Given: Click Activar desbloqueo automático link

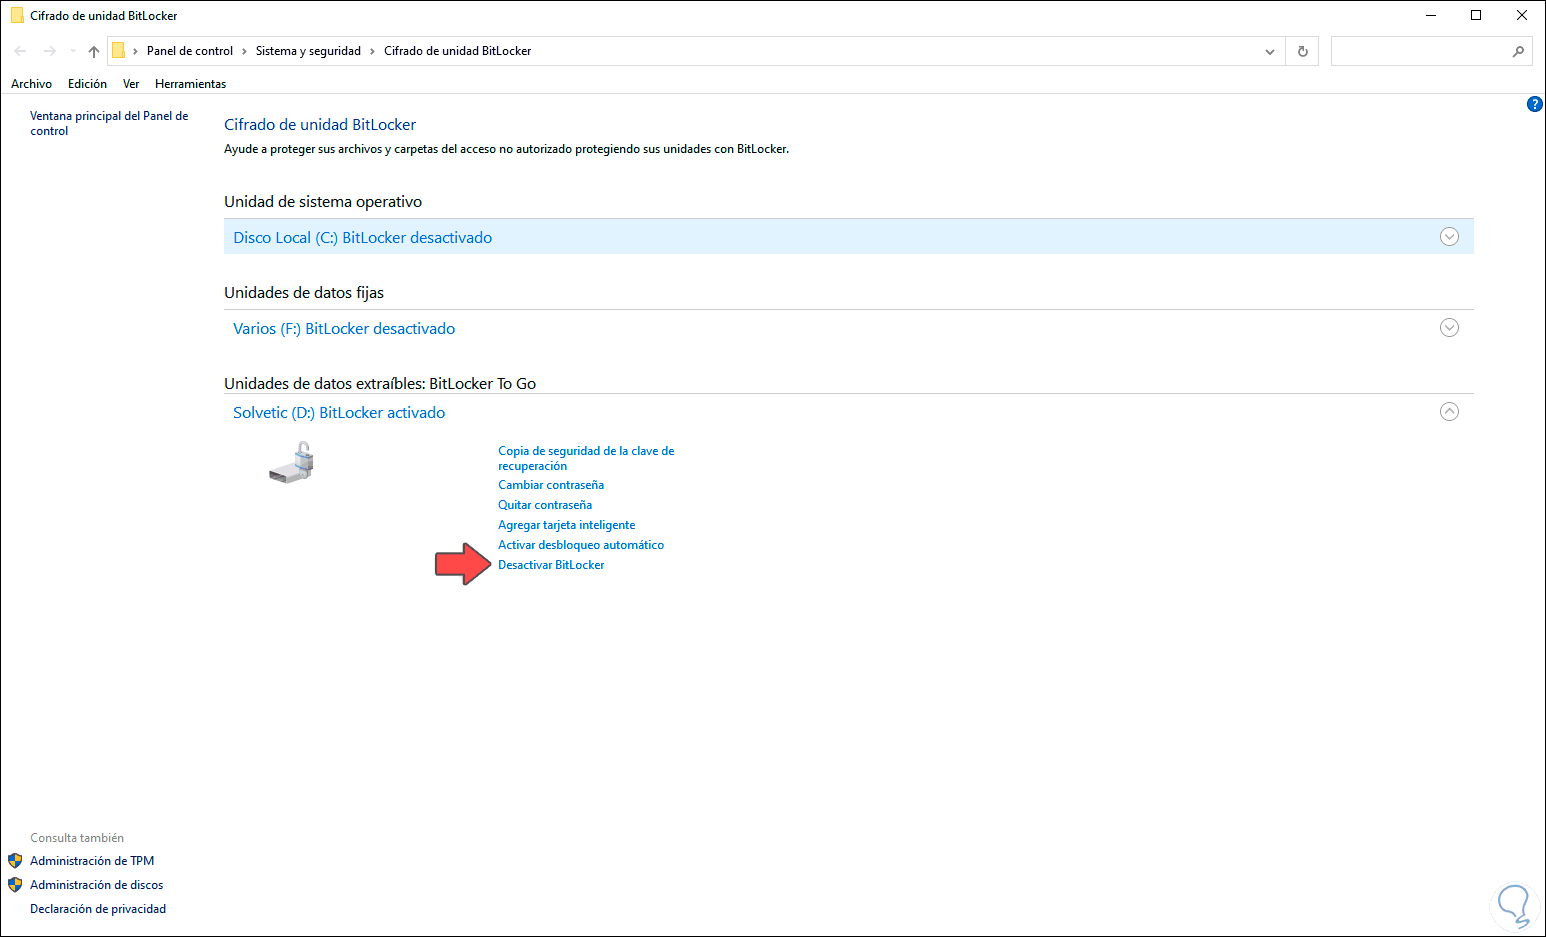Looking at the screenshot, I should [x=581, y=545].
